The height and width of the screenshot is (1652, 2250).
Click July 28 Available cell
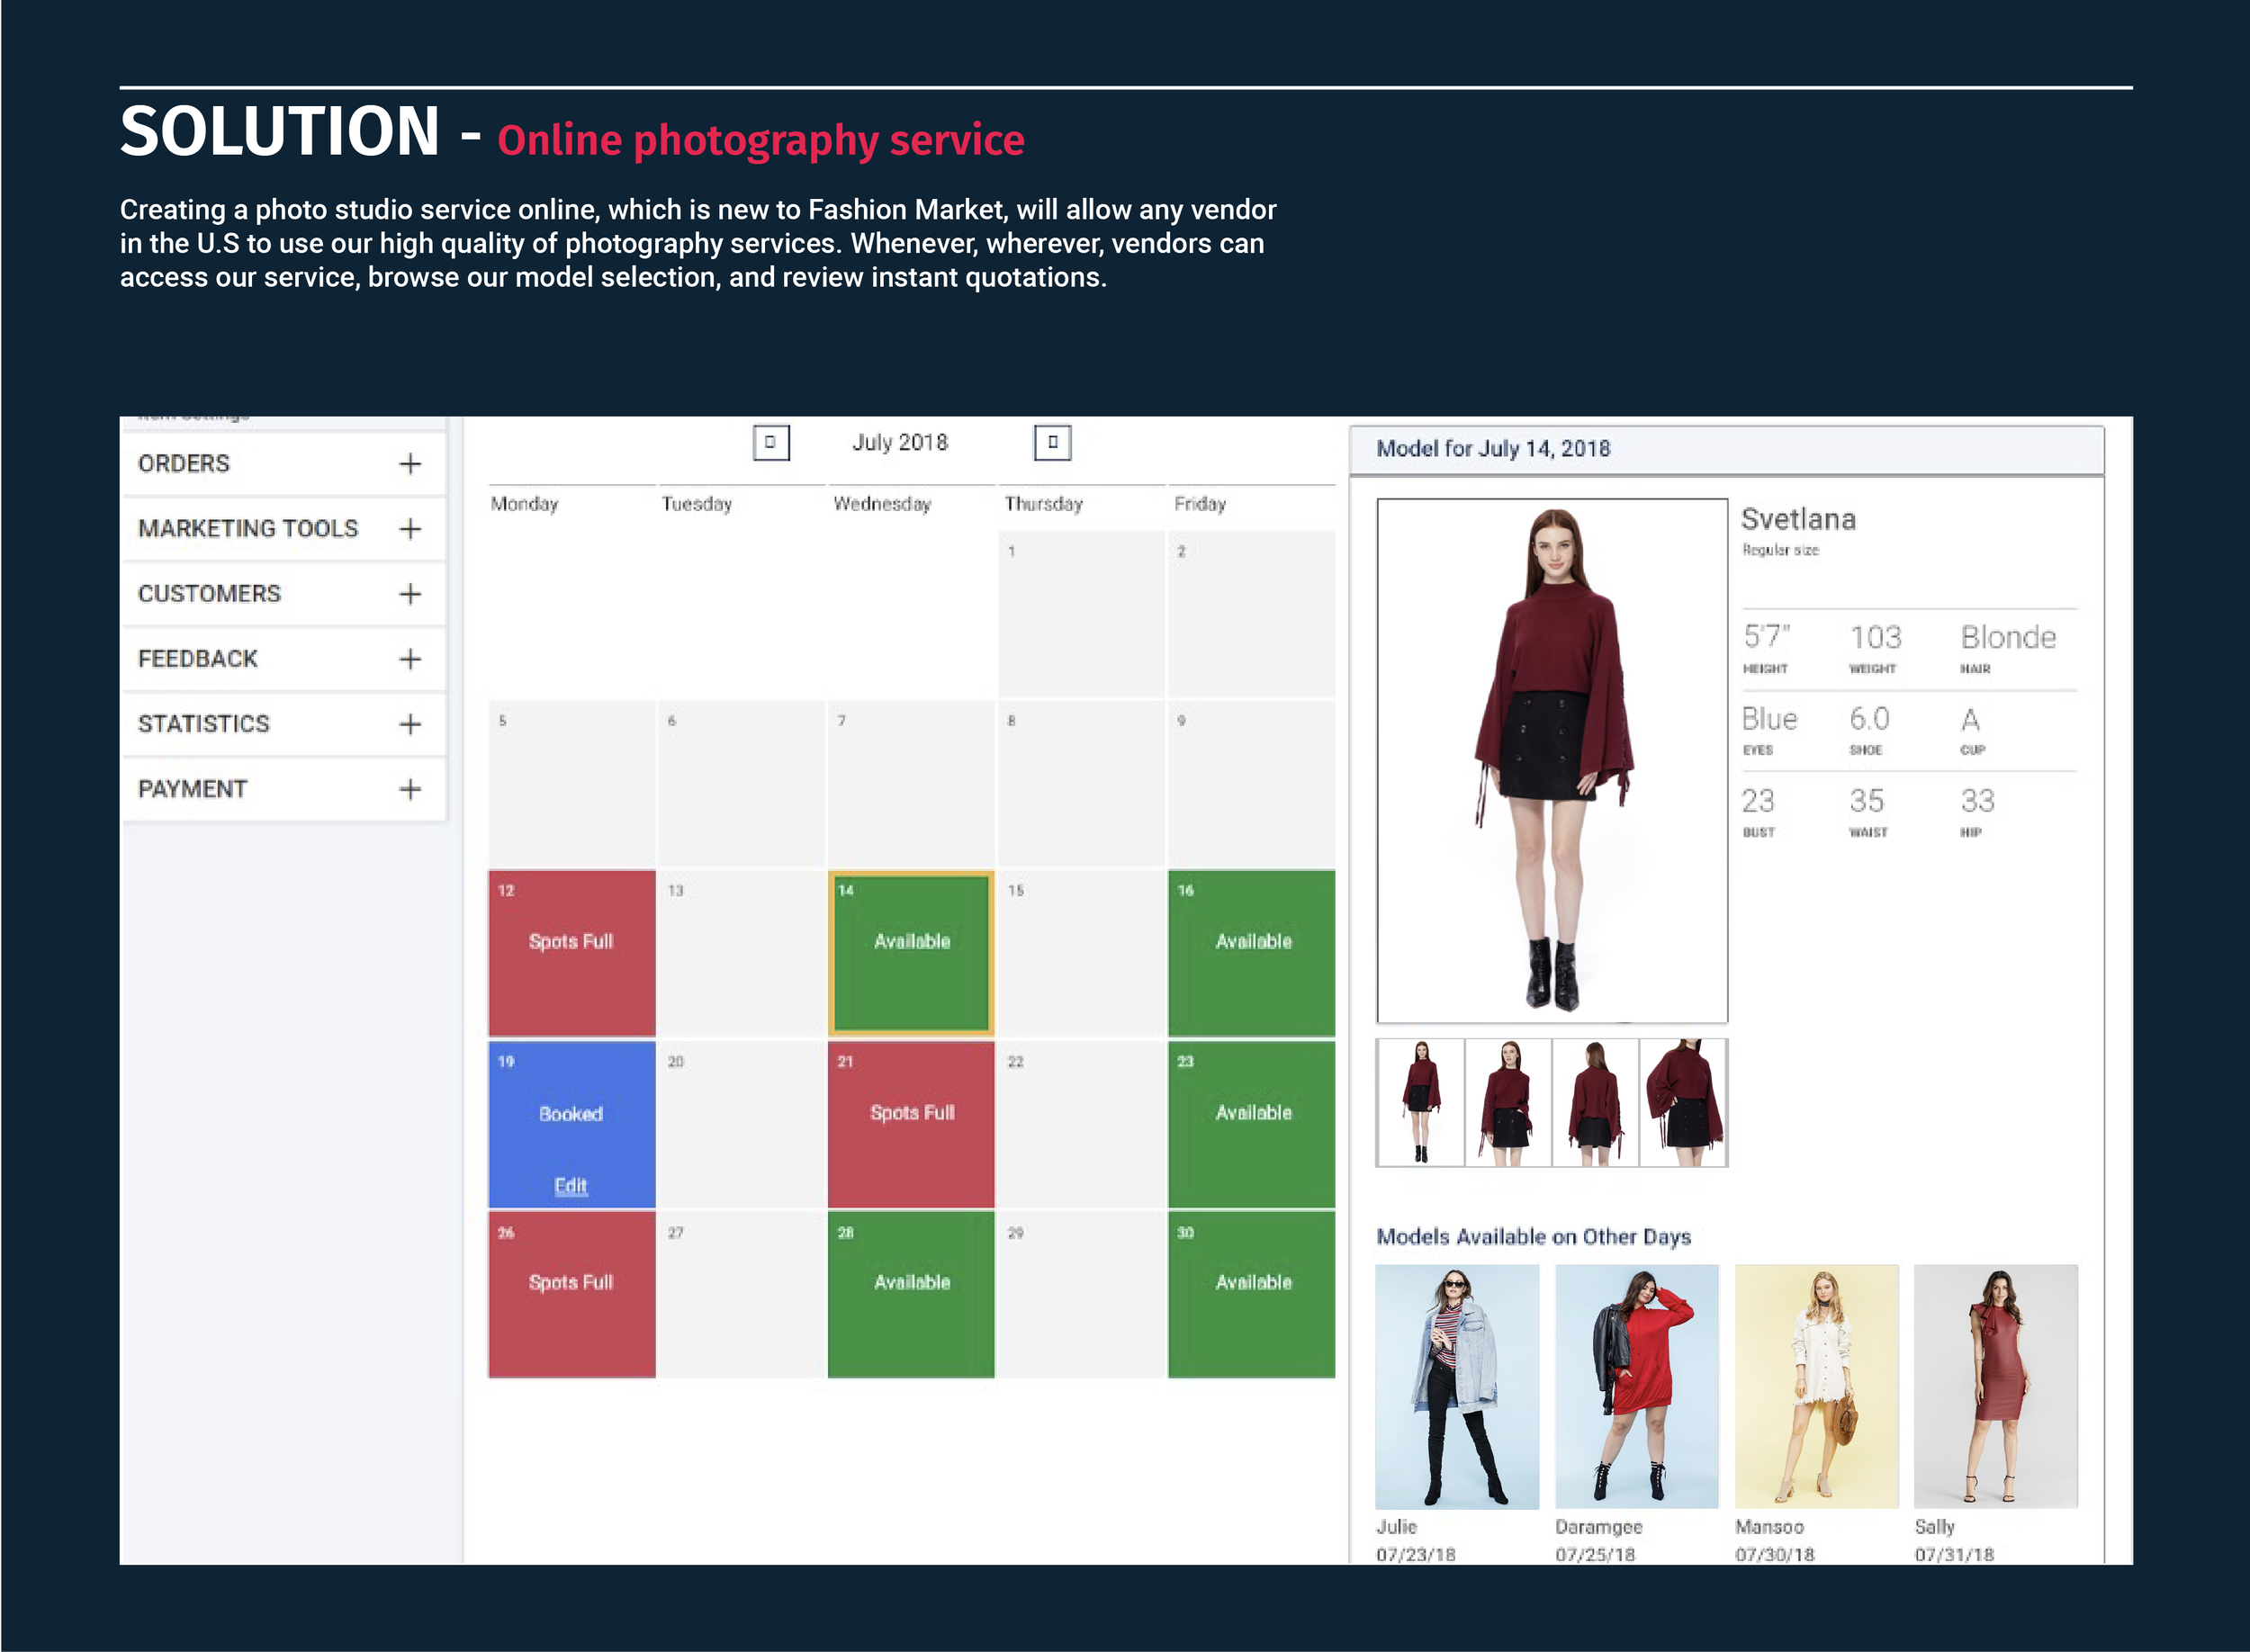pyautogui.click(x=911, y=1294)
